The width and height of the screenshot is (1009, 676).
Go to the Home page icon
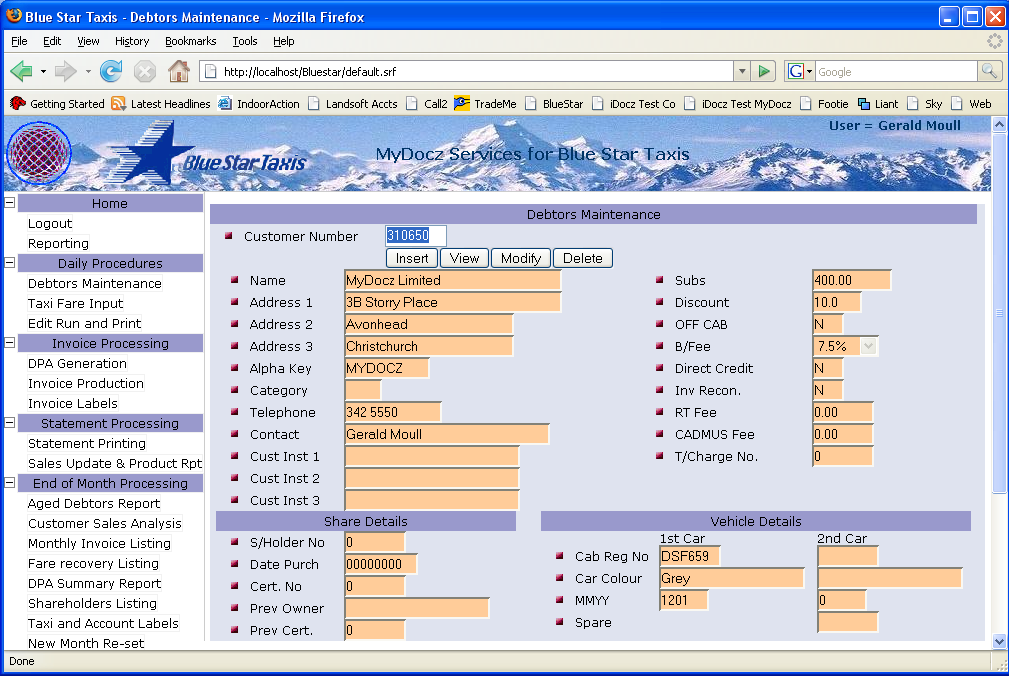[179, 71]
